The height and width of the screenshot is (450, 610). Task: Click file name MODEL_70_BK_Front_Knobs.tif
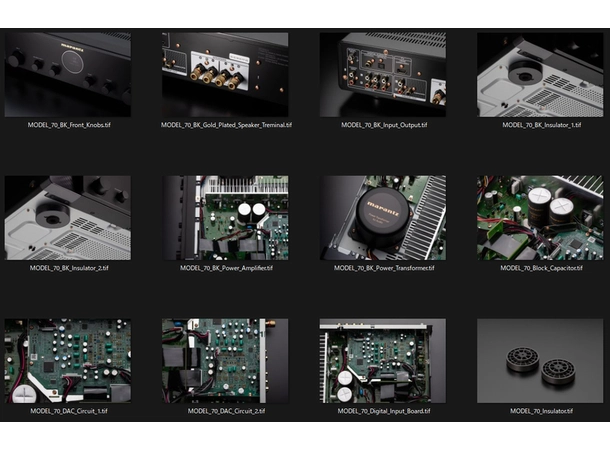pyautogui.click(x=69, y=125)
